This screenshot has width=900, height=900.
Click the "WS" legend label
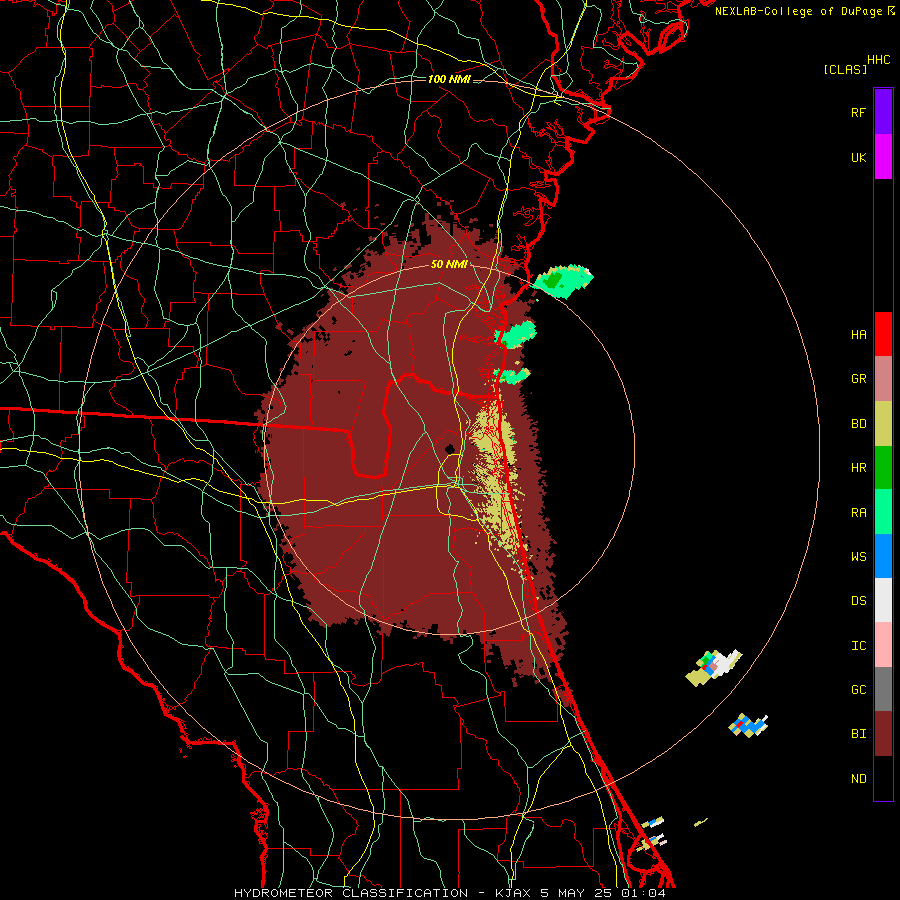pyautogui.click(x=858, y=556)
